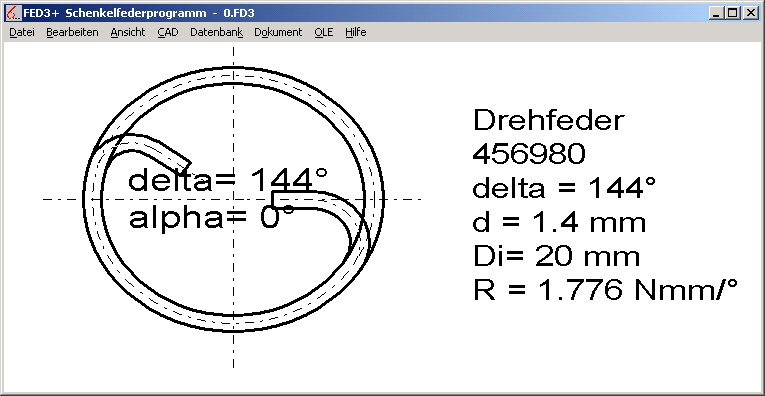The image size is (765, 396).
Task: Click the d = 1.4 mm wire diameter text
Action: point(559,222)
